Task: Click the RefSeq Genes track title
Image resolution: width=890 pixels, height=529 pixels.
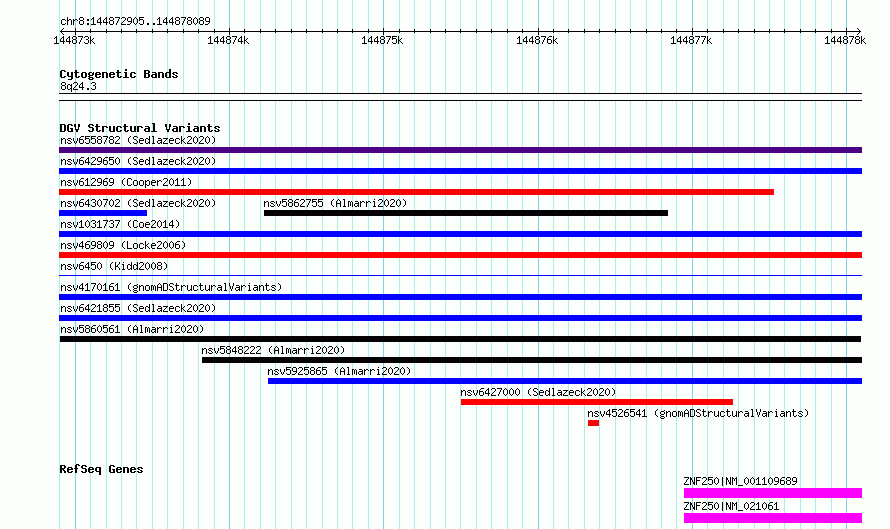Action: 101,469
